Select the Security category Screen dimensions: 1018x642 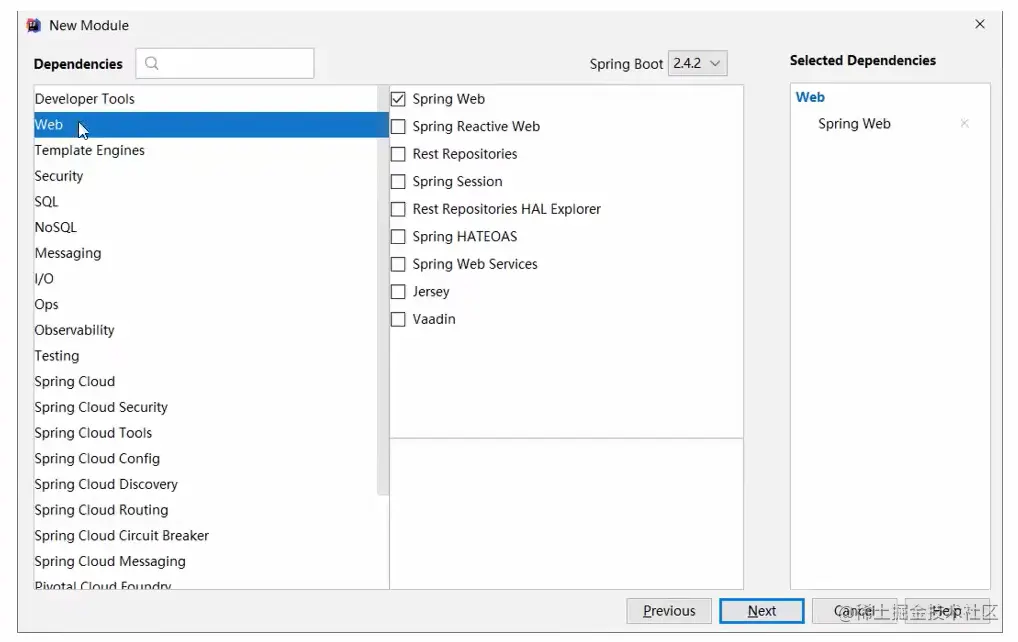(x=59, y=176)
